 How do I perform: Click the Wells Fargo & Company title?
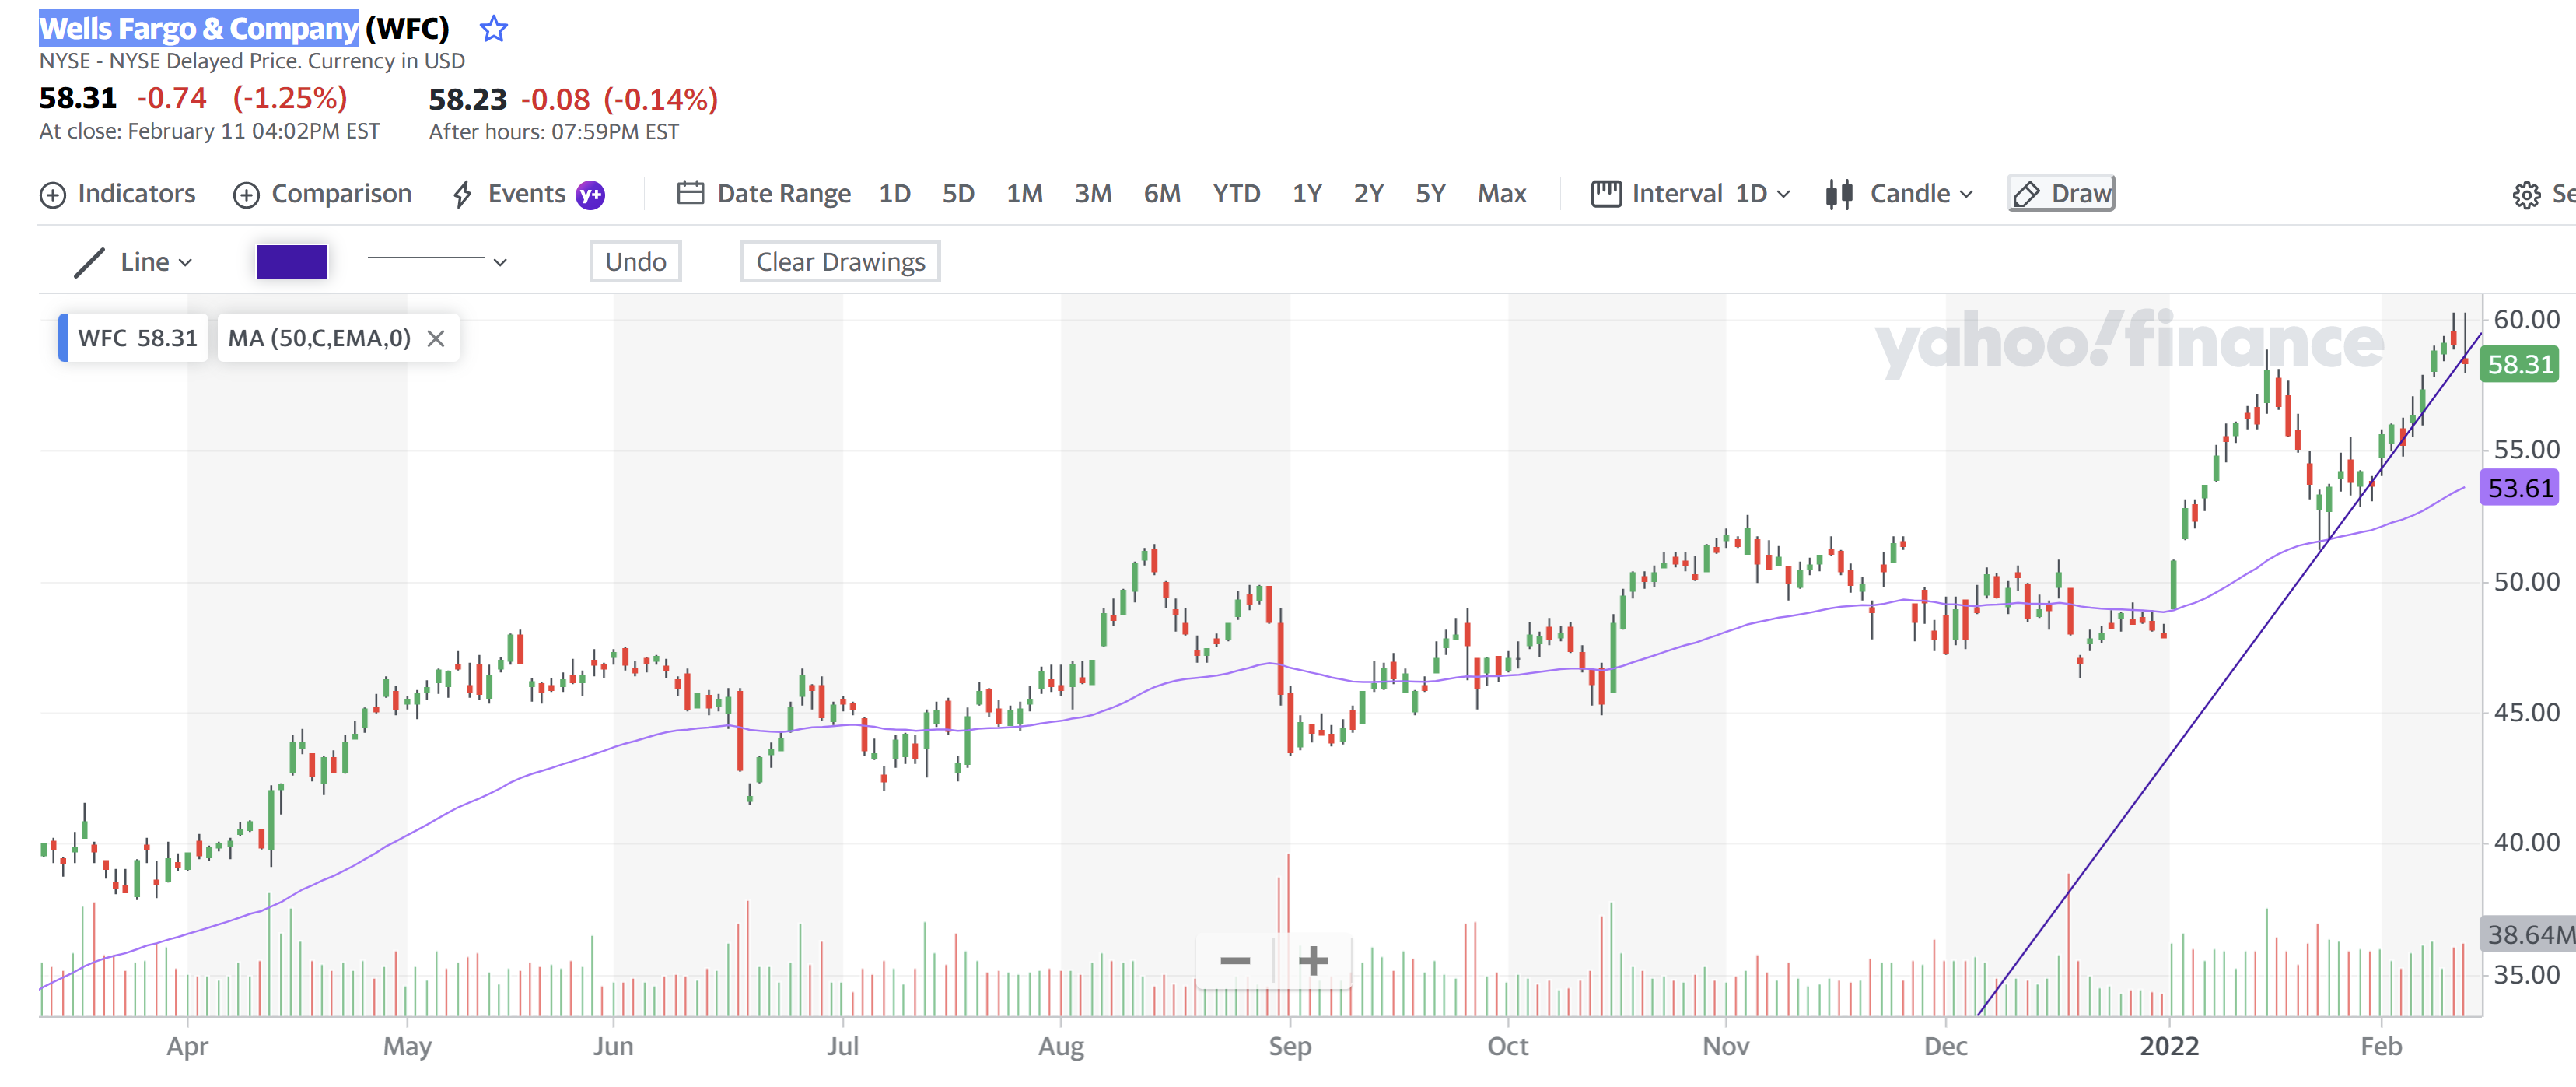[x=198, y=28]
